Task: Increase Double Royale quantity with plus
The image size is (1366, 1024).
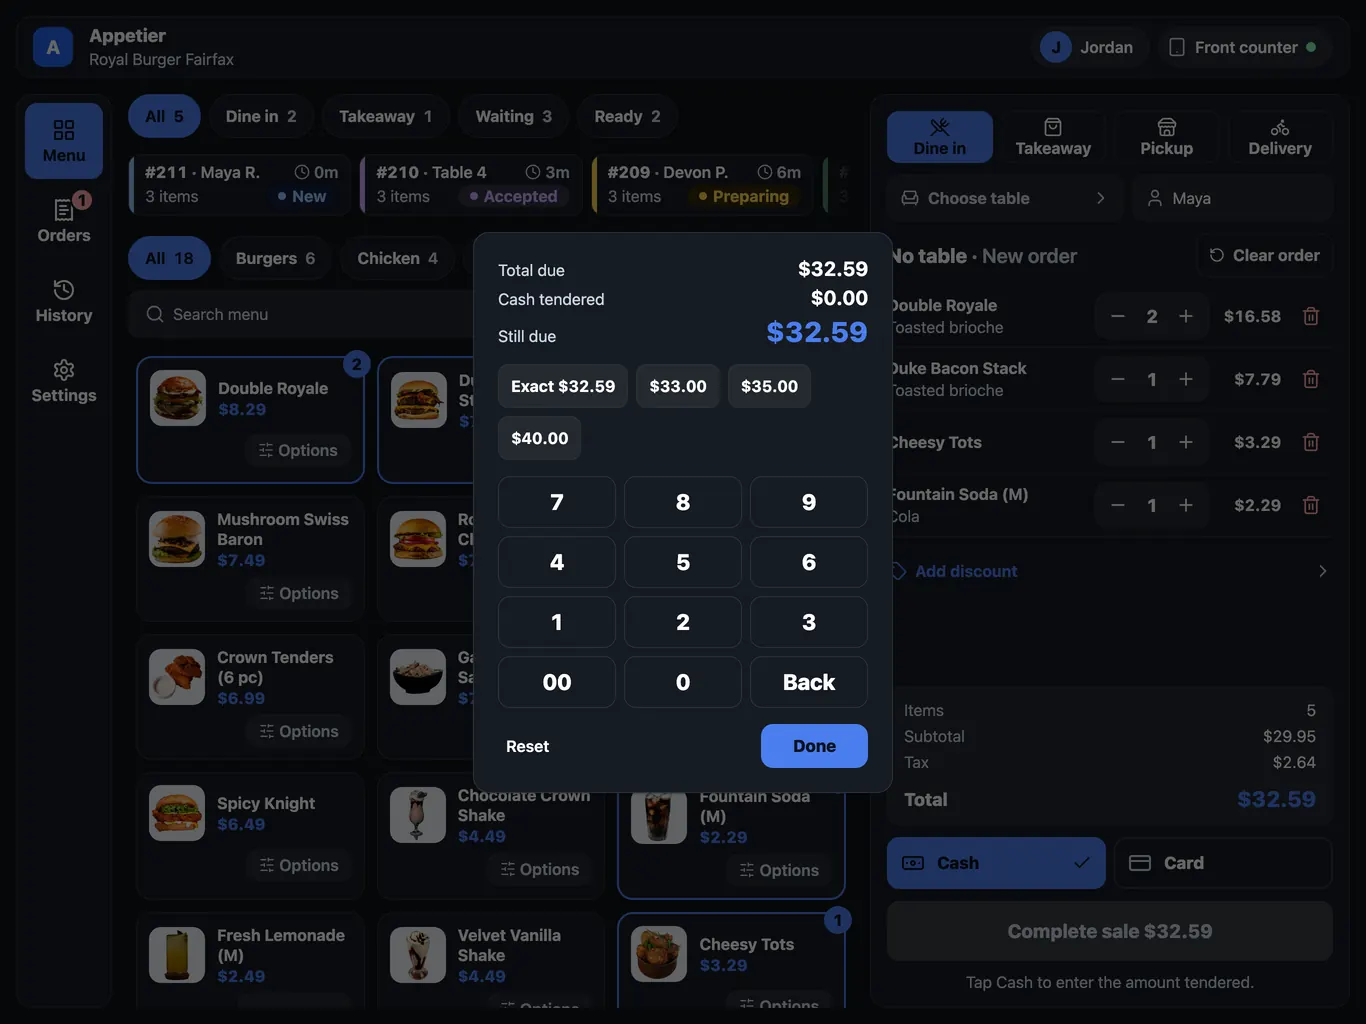Action: (1186, 316)
